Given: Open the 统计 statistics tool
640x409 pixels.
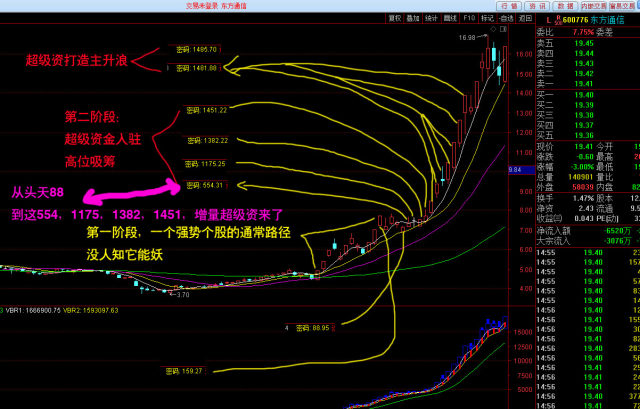Looking at the screenshot, I should [431, 18].
